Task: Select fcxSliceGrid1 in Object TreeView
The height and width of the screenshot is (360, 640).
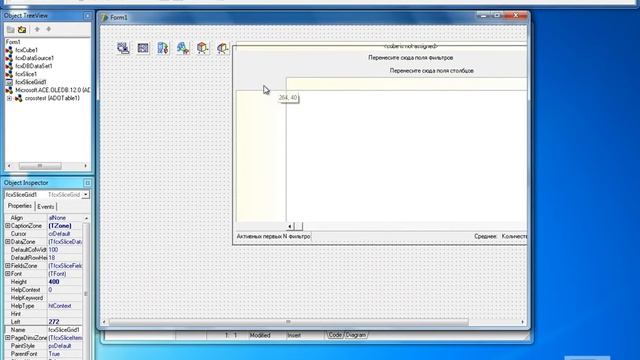Action: [31, 82]
